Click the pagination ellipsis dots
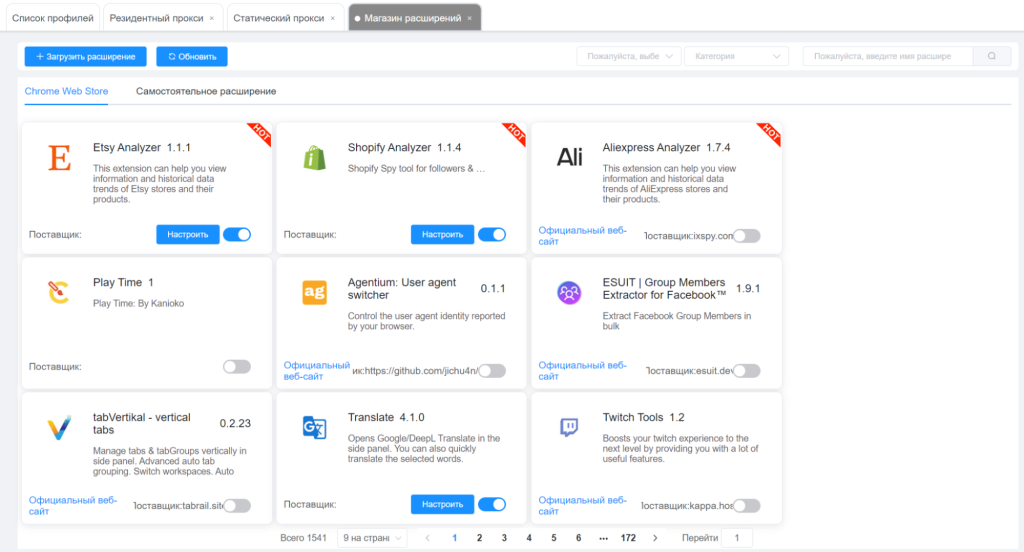The width and height of the screenshot is (1024, 552). (x=603, y=538)
